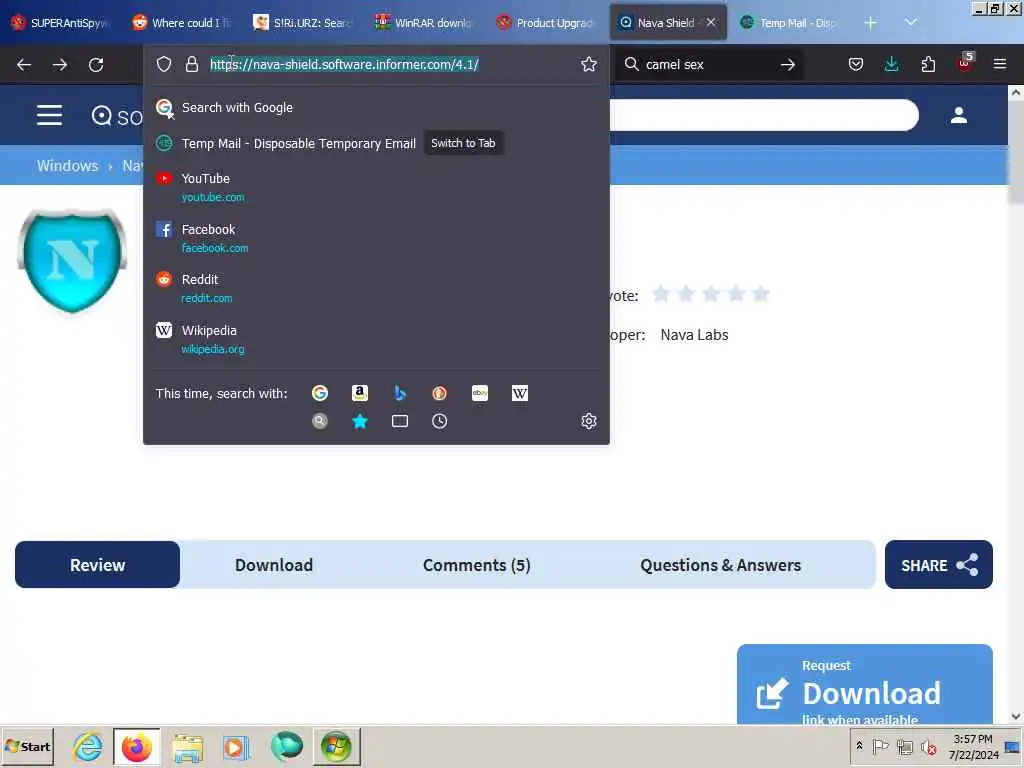This screenshot has height=768, width=1024.
Task: Open the Windows Start menu
Action: pyautogui.click(x=27, y=746)
